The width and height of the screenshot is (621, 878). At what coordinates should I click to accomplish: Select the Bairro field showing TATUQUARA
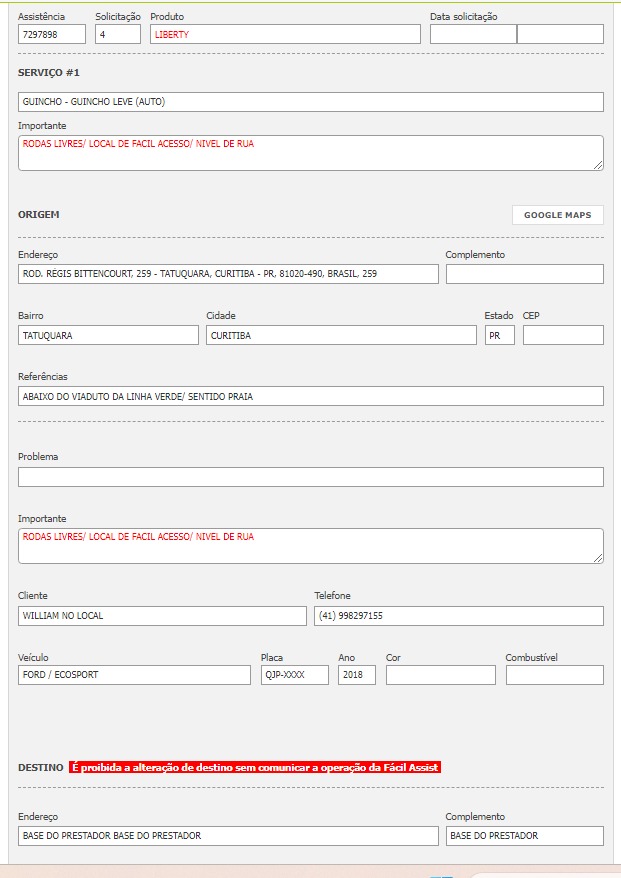click(108, 335)
